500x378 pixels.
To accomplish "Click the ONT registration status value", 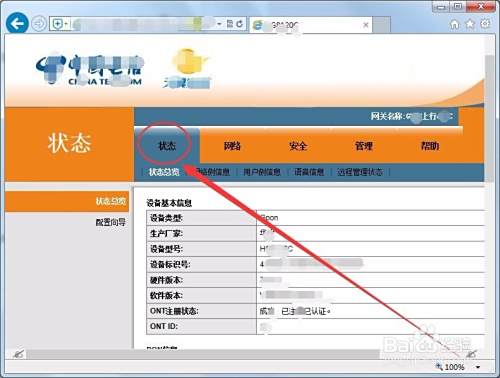I will [x=295, y=311].
